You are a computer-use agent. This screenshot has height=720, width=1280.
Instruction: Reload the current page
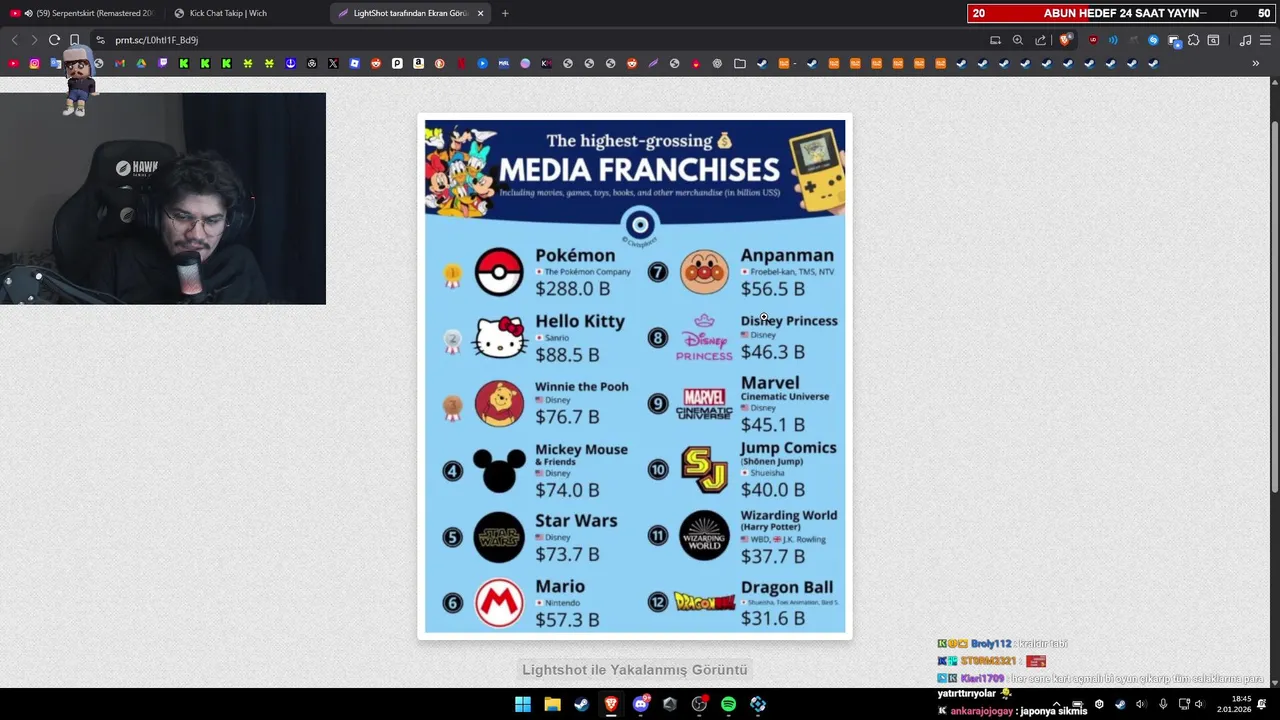pyautogui.click(x=54, y=40)
